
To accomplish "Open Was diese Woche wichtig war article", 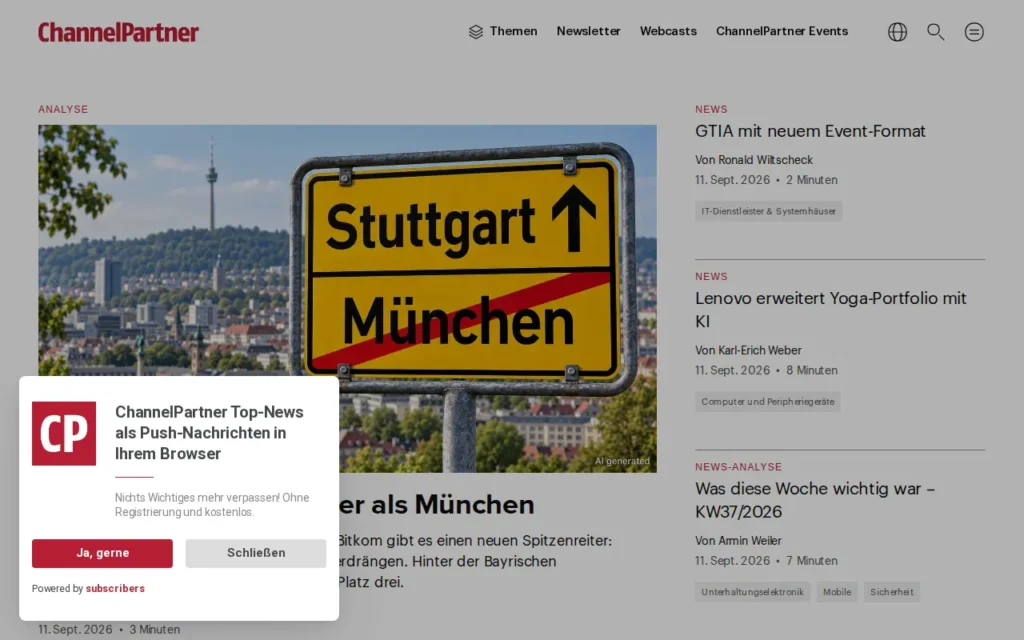I will pyautogui.click(x=815, y=500).
